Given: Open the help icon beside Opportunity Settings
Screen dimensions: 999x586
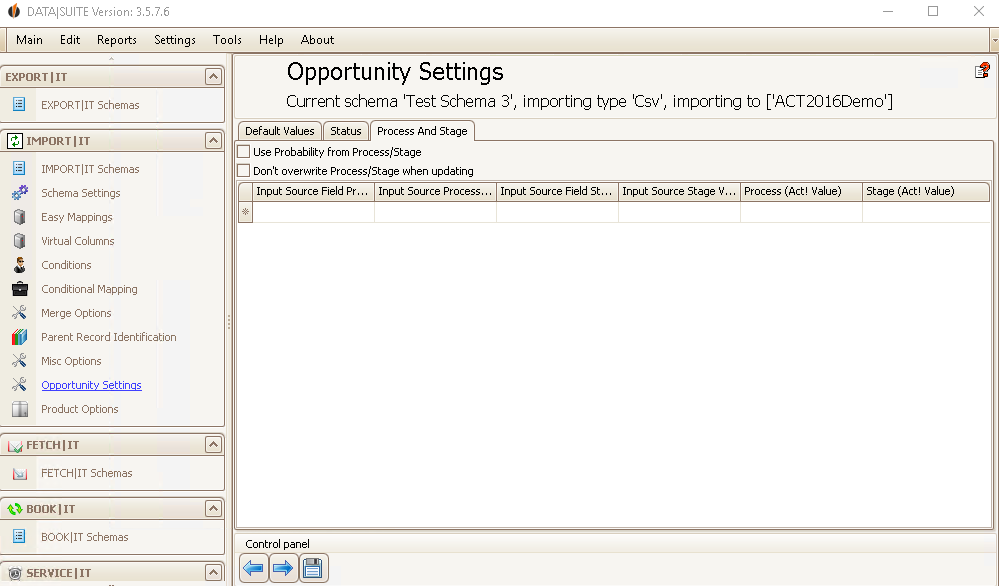Looking at the screenshot, I should click(x=982, y=70).
